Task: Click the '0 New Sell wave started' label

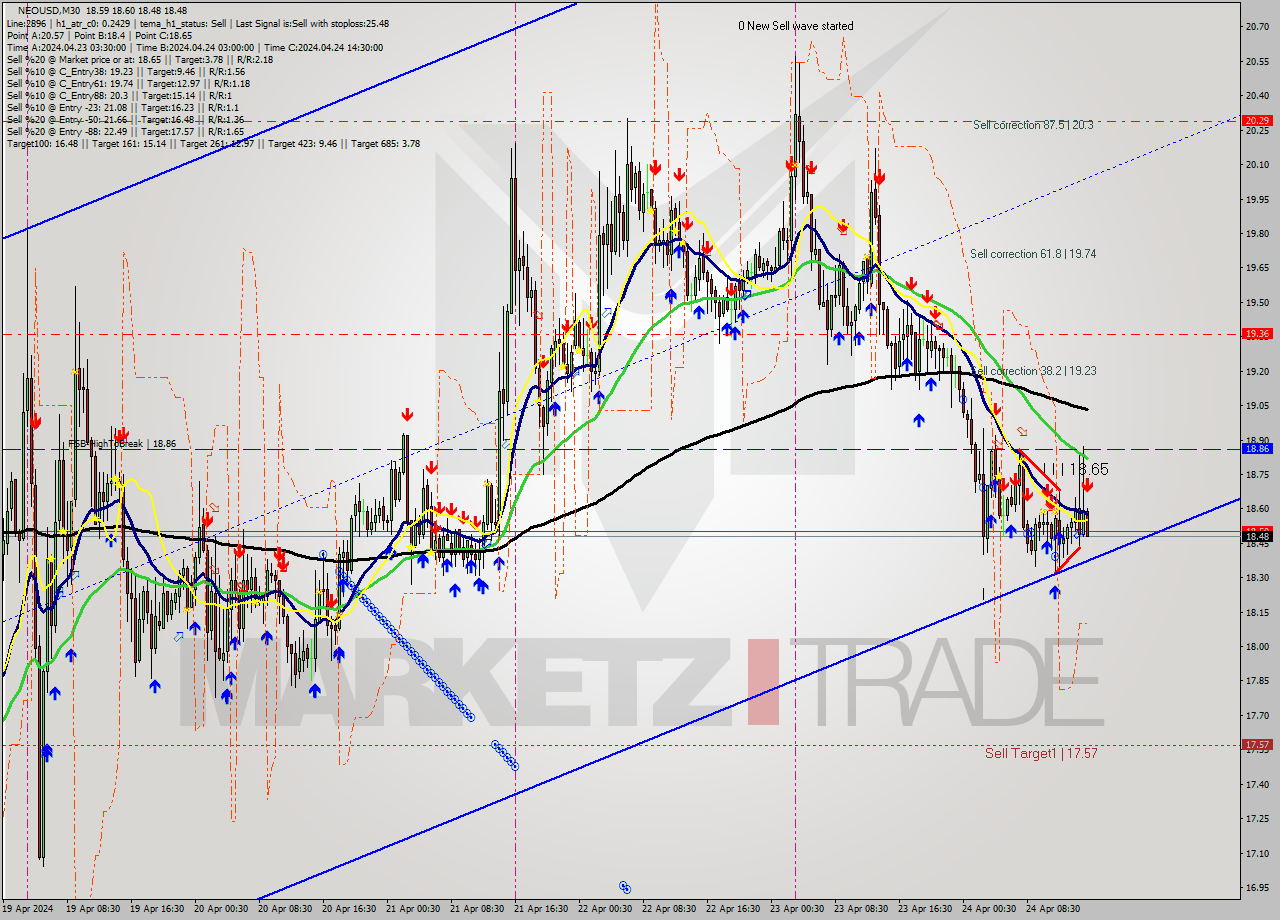Action: pos(796,26)
